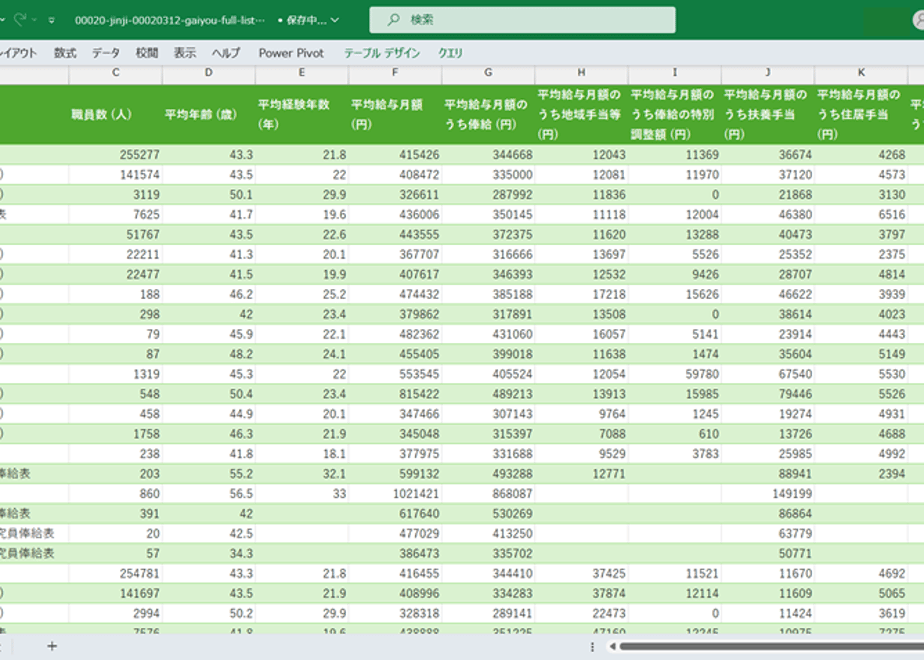The width and height of the screenshot is (924, 660).
Task: Select column D header
Action: [209, 72]
